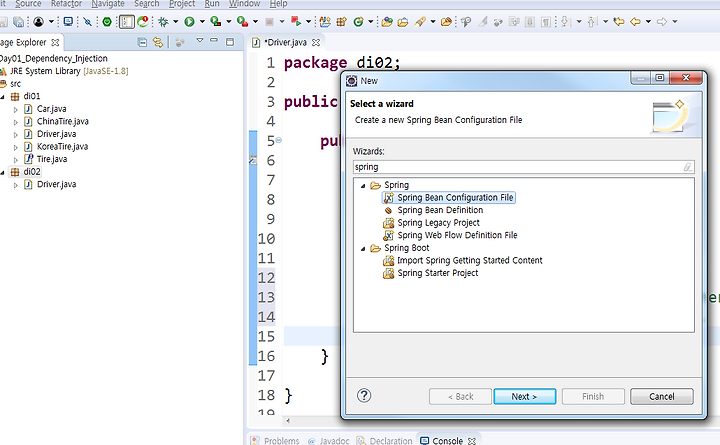
Task: Click the External Tools run icon
Action: [x=242, y=22]
